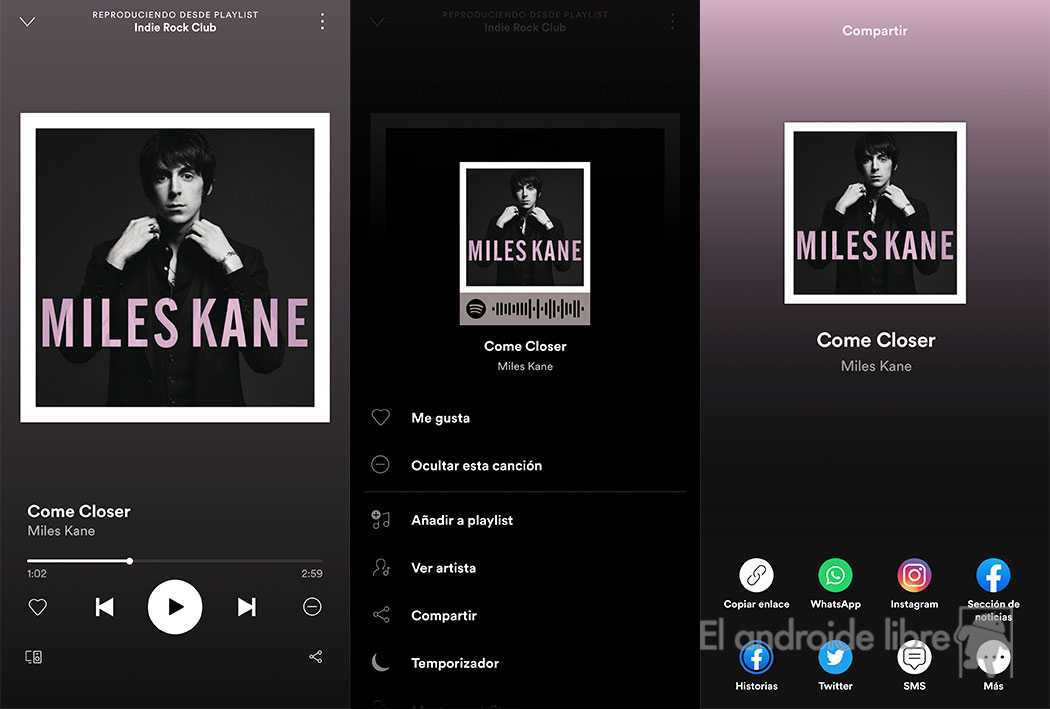Hide this song using the minus circle in player
This screenshot has height=709, width=1050.
point(312,607)
